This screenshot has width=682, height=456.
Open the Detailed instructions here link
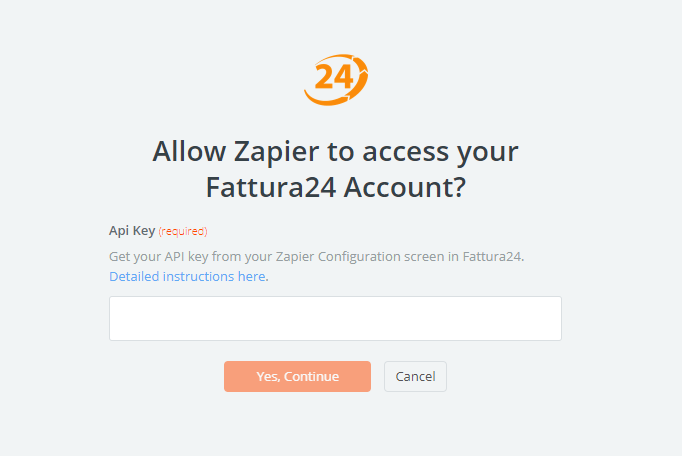(x=187, y=276)
